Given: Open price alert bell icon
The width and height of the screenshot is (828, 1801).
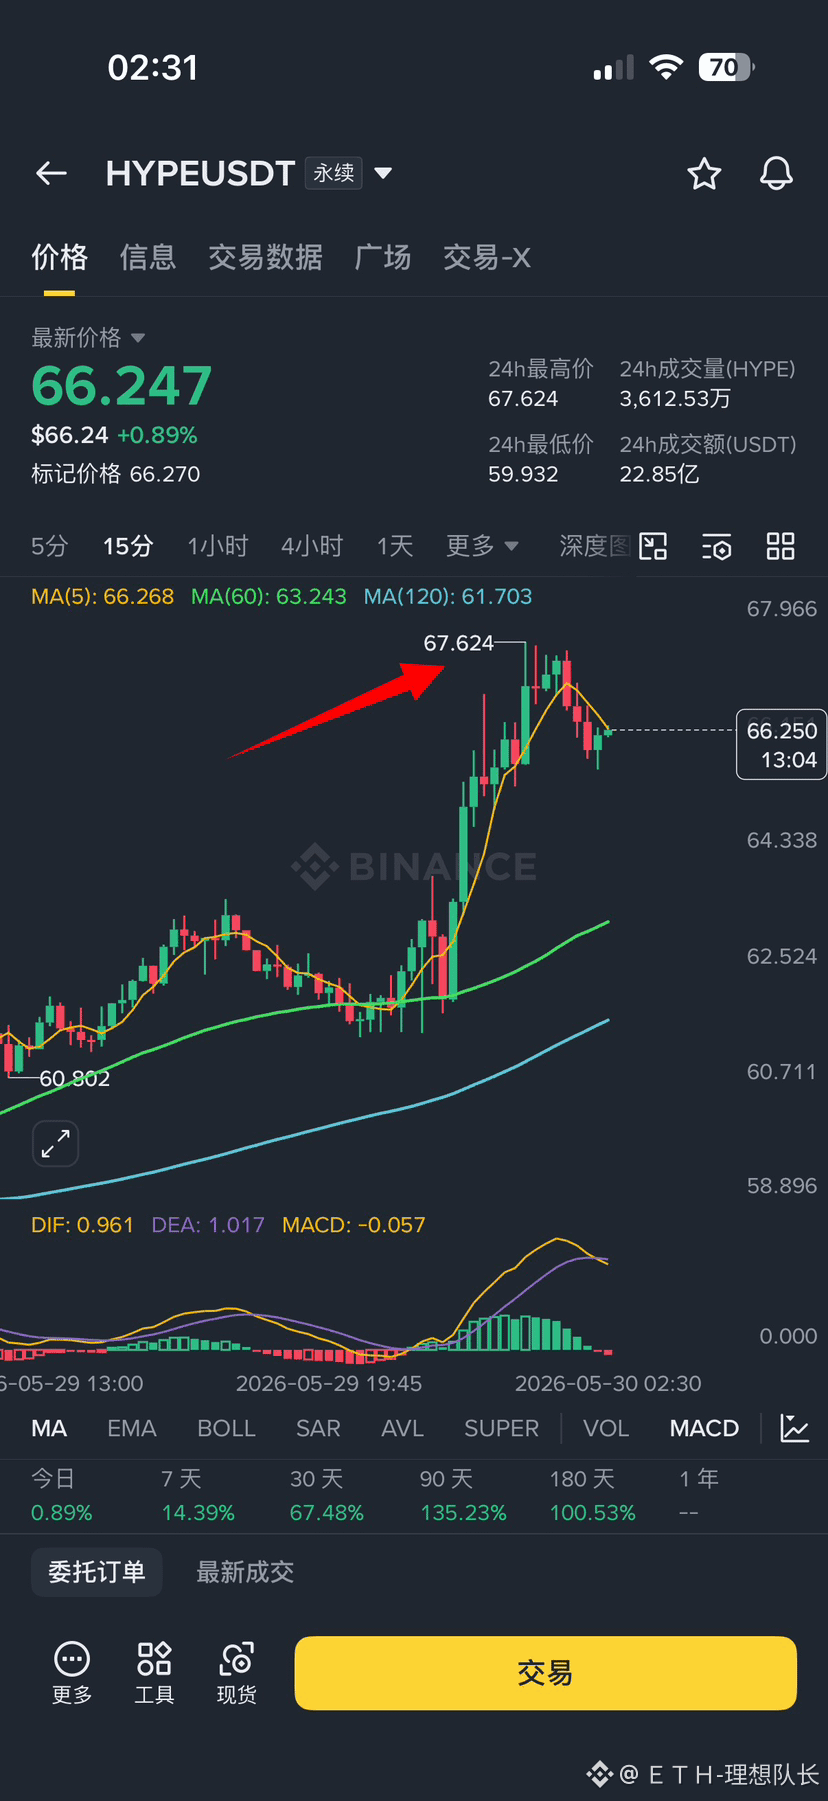Looking at the screenshot, I should (x=776, y=174).
